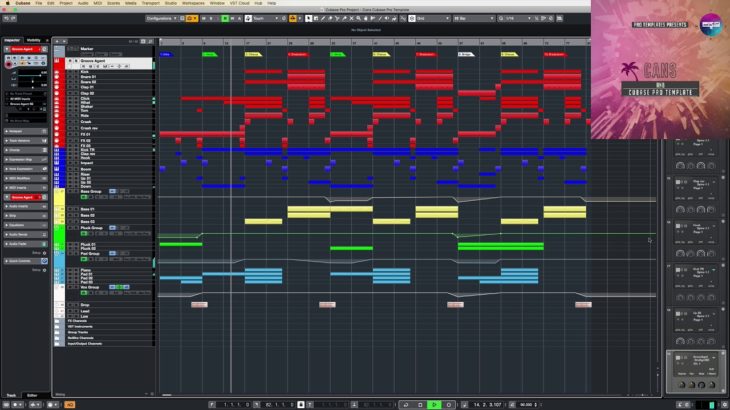
Task: Toggle record enable in Inspector
Action: pos(8,64)
